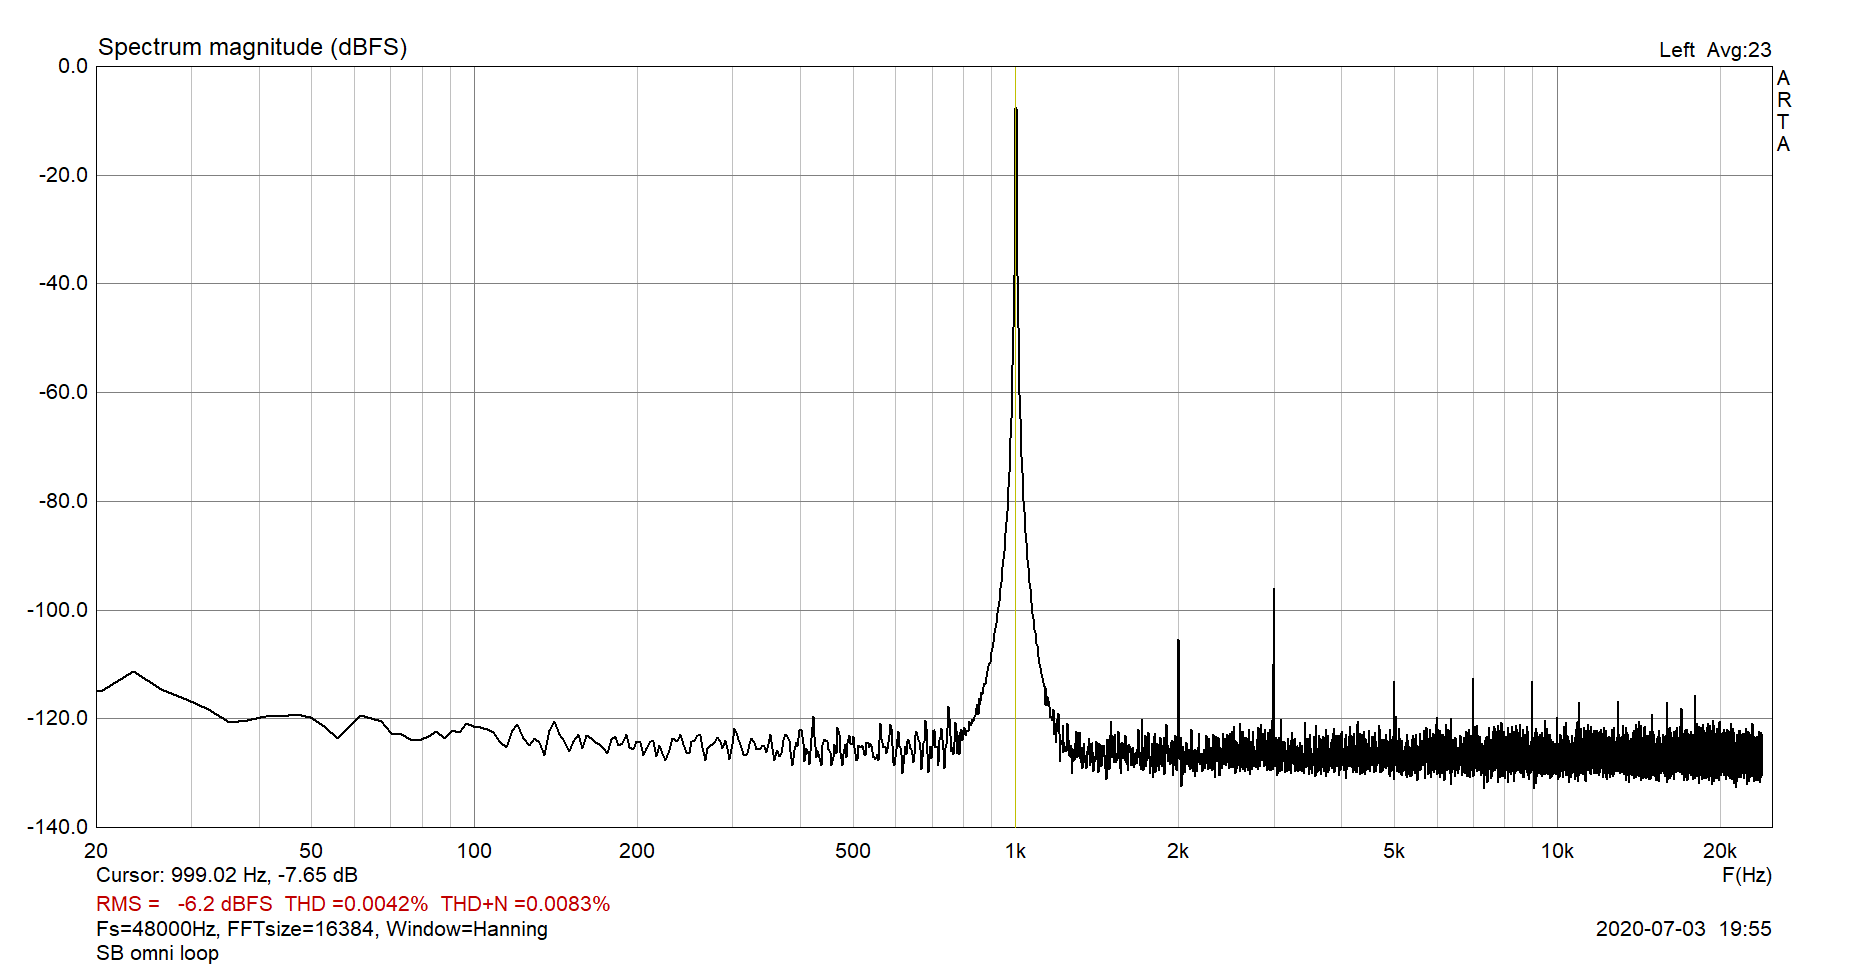Click the "20k" frequency axis label
Image resolution: width=1868 pixels, height=969 pixels.
(1720, 851)
